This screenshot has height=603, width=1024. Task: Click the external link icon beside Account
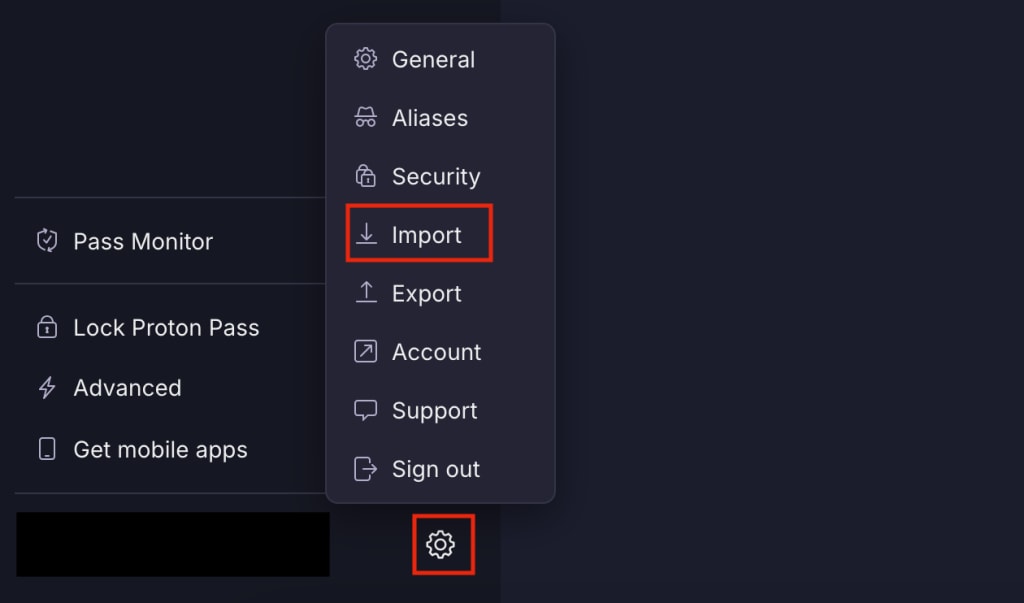(365, 351)
